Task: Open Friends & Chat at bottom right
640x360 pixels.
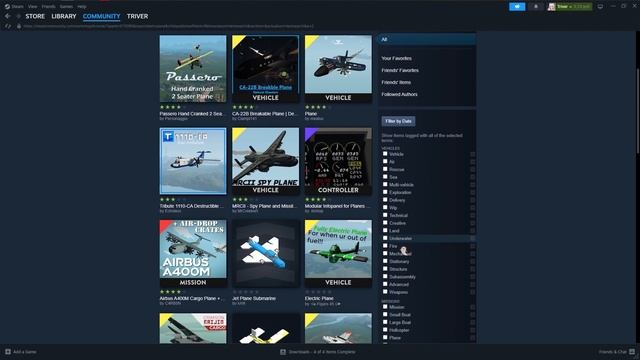Action: click(617, 352)
